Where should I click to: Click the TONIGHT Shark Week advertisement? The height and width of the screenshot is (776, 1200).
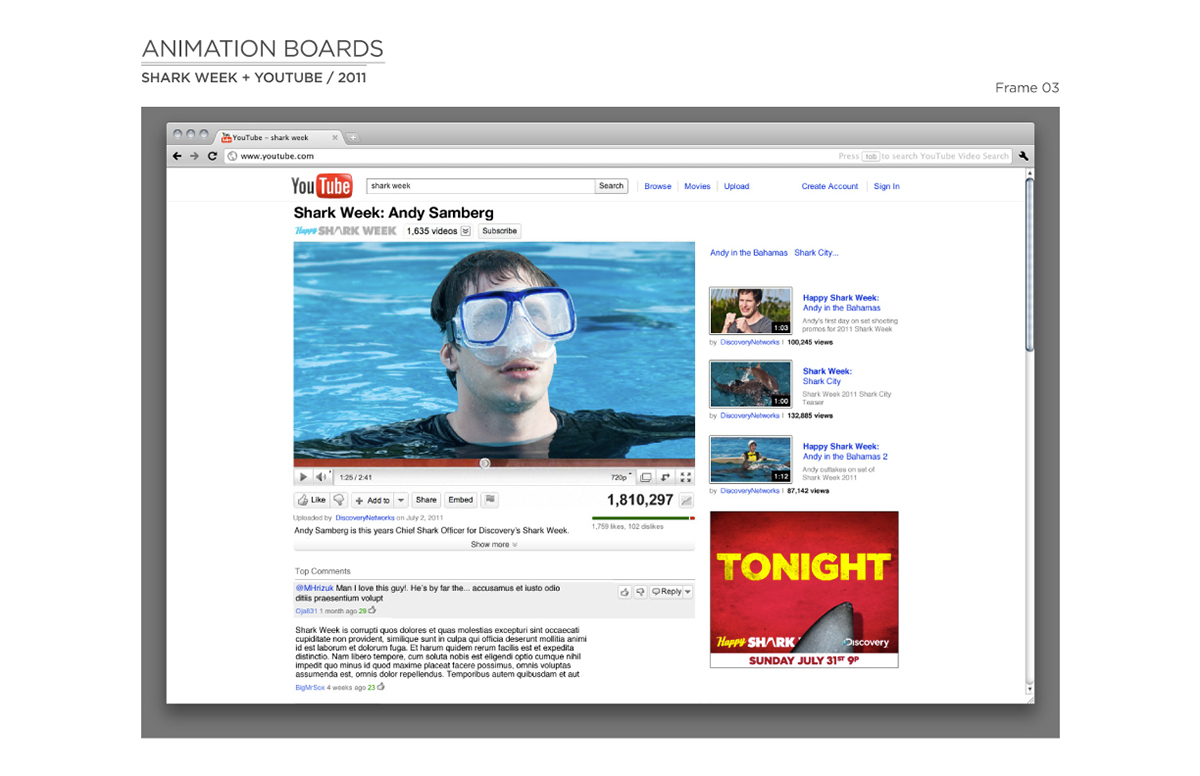804,589
